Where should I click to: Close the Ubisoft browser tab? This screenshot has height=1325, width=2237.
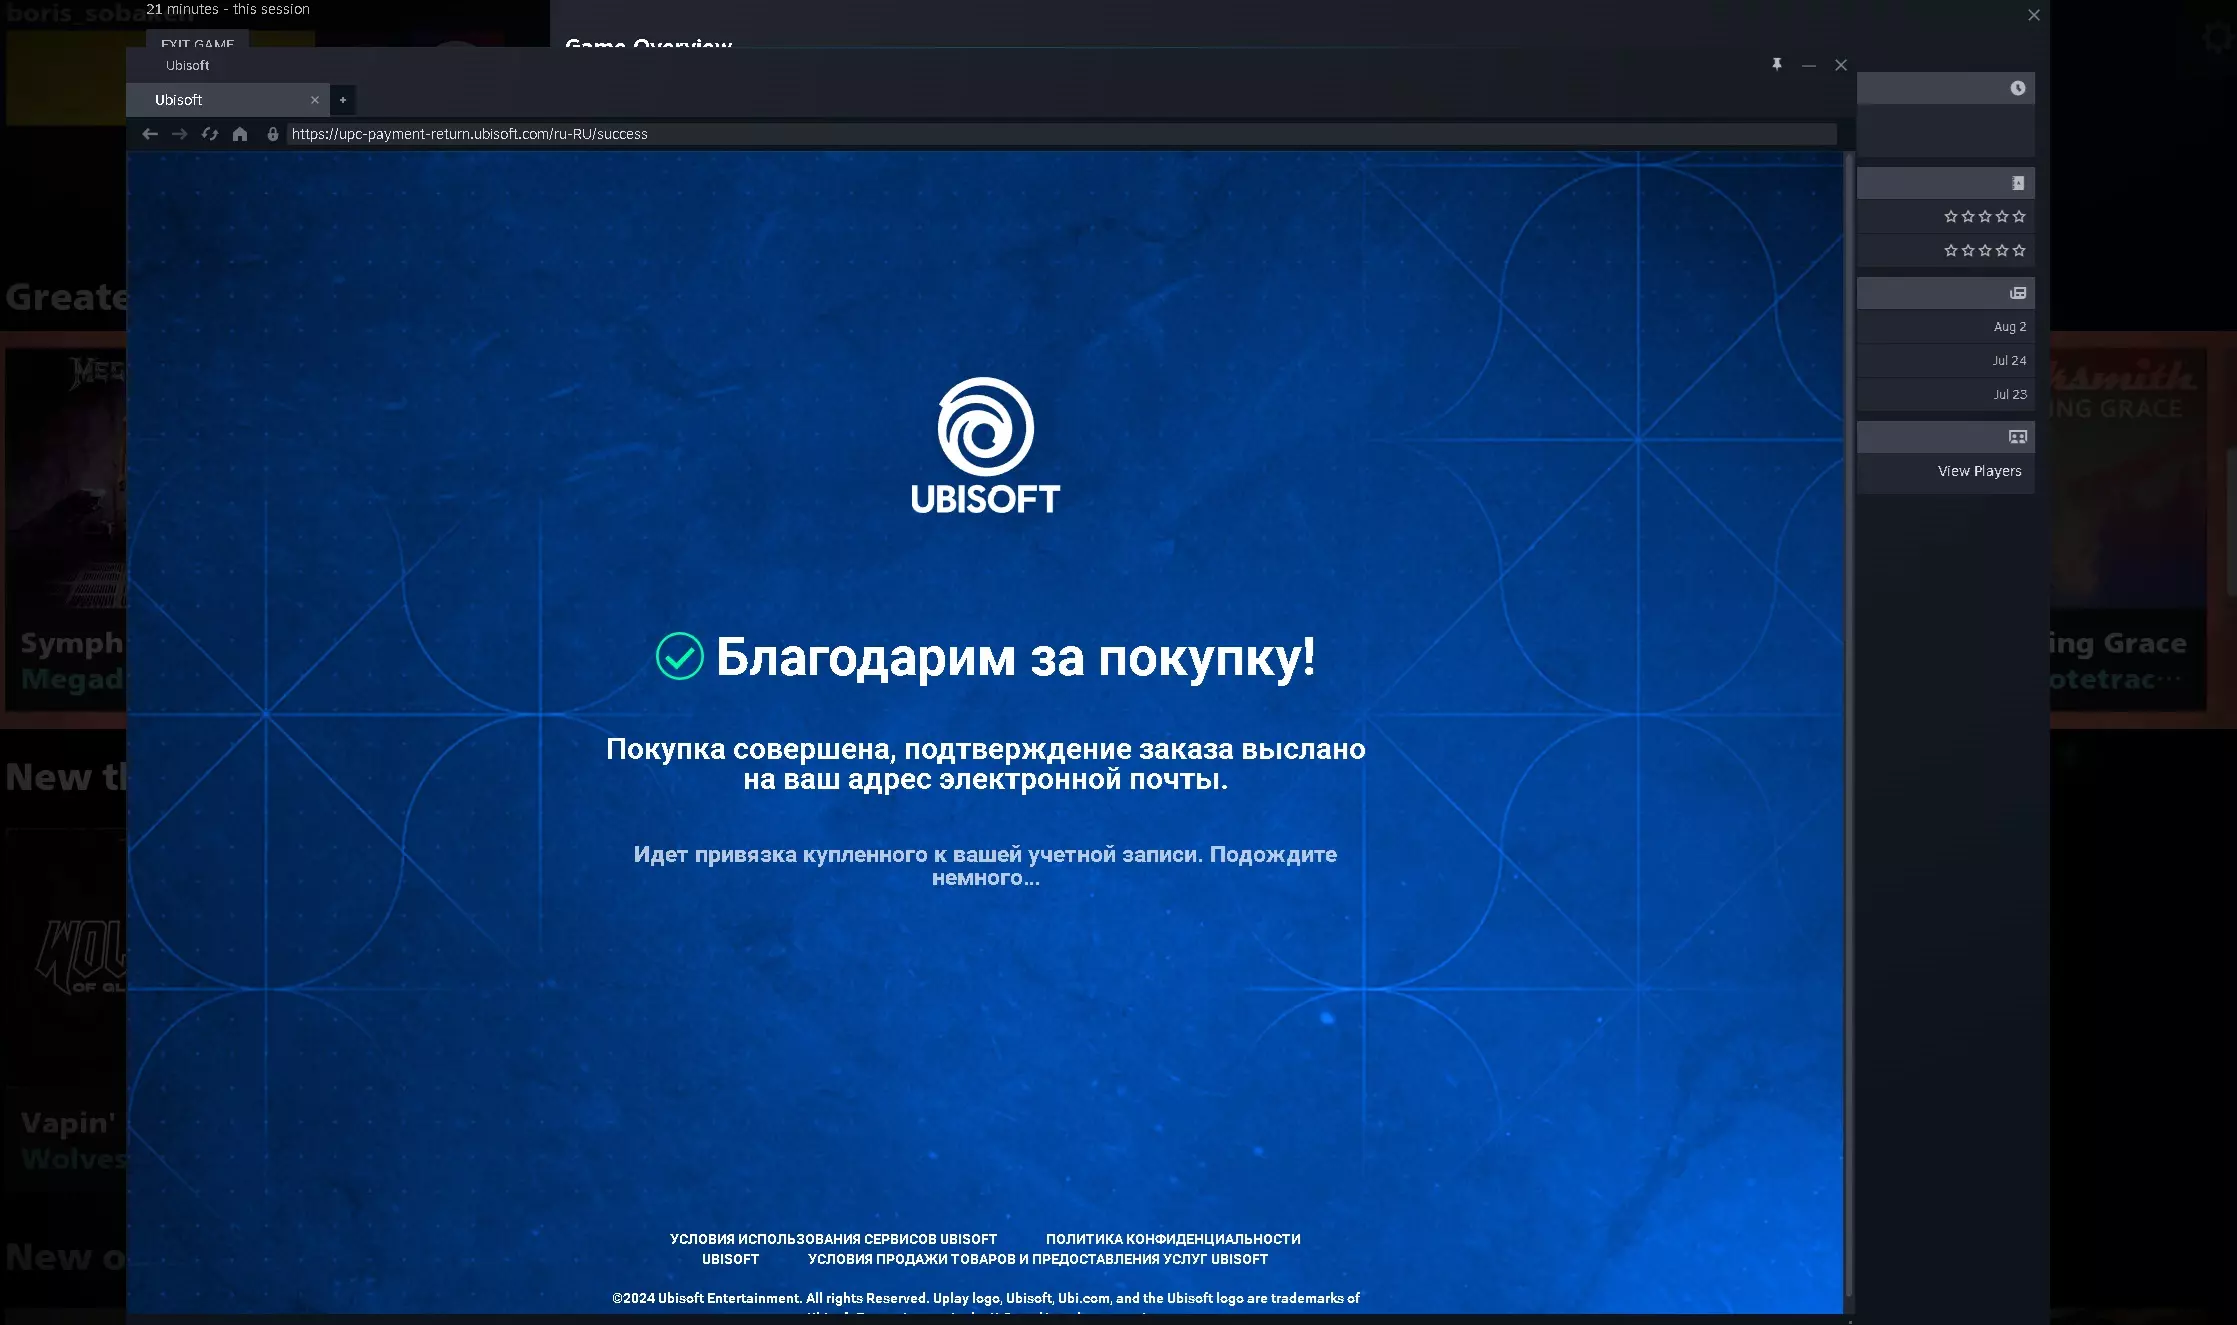point(315,100)
